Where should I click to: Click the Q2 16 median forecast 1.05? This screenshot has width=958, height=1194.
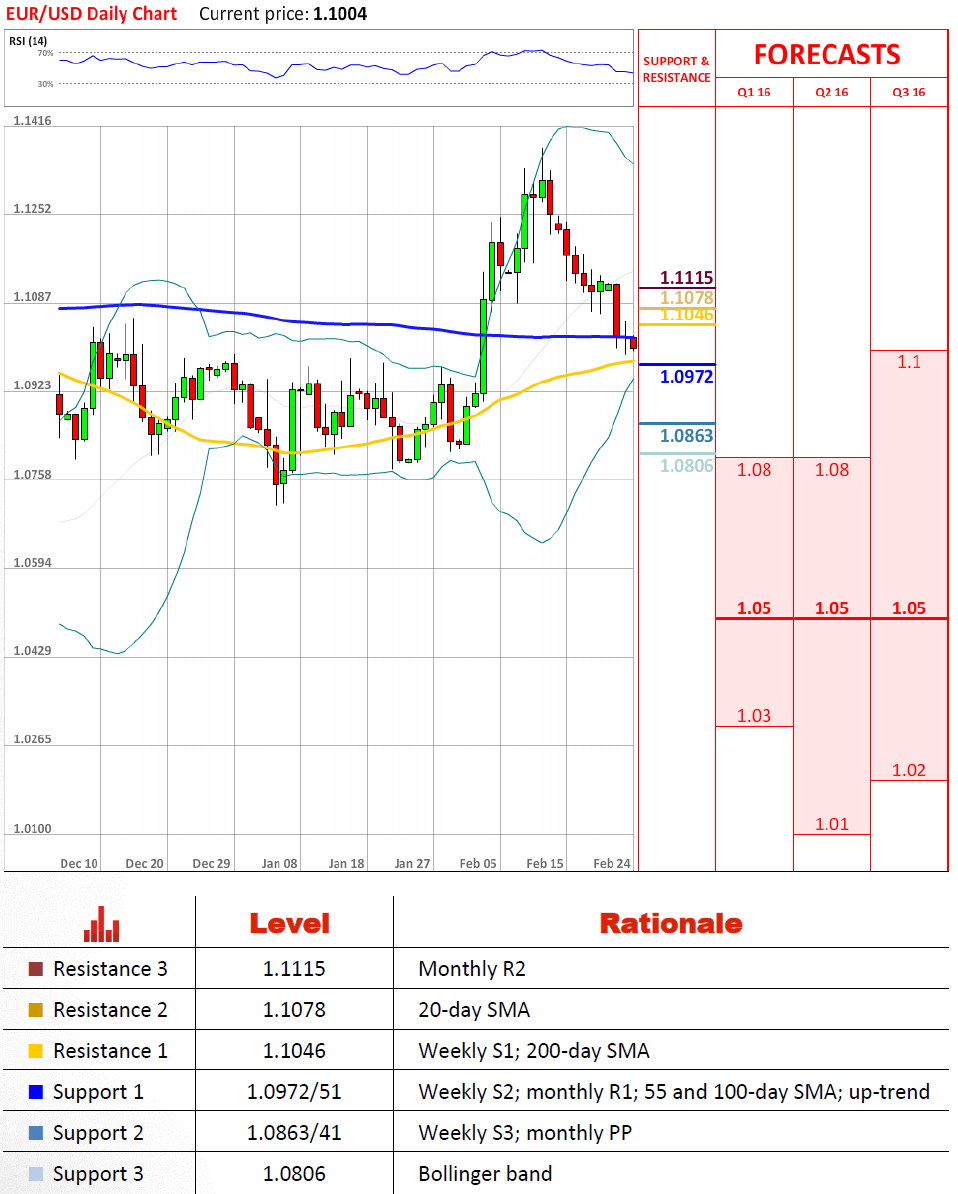coord(832,608)
